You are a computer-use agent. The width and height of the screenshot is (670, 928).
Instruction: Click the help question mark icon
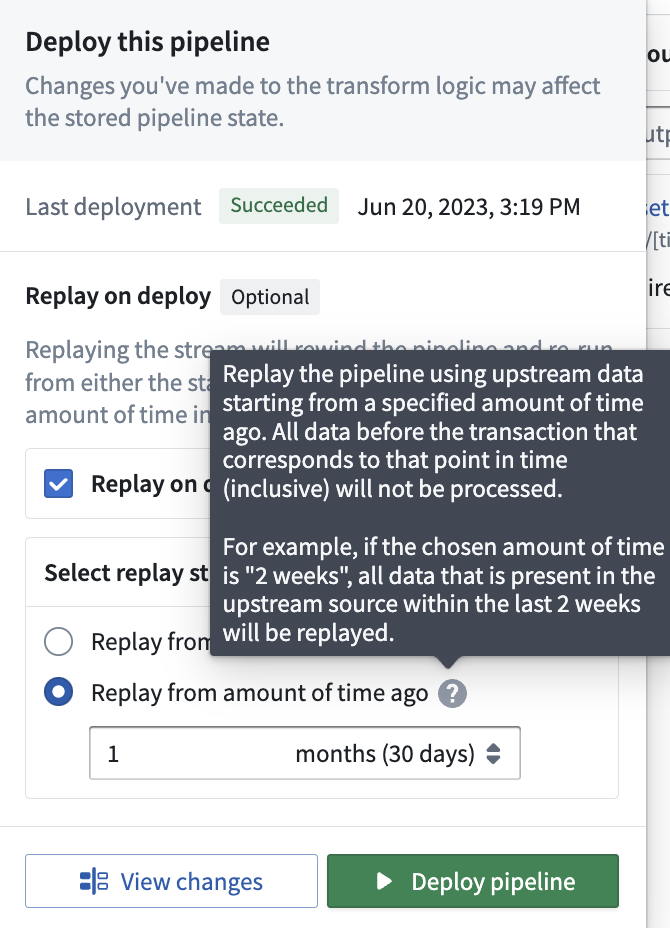tap(452, 693)
